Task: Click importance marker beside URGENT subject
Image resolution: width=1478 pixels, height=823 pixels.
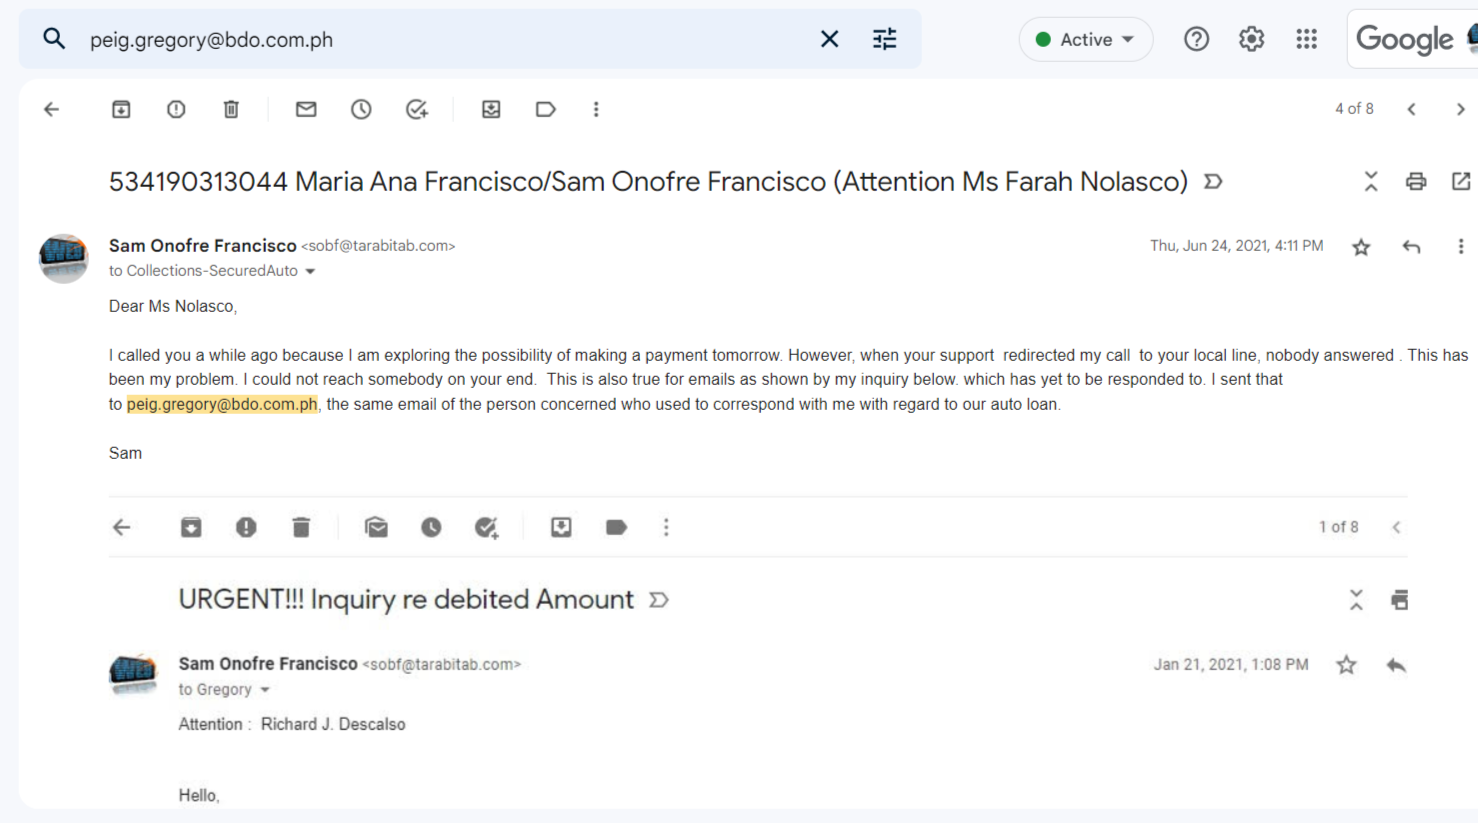Action: (659, 600)
